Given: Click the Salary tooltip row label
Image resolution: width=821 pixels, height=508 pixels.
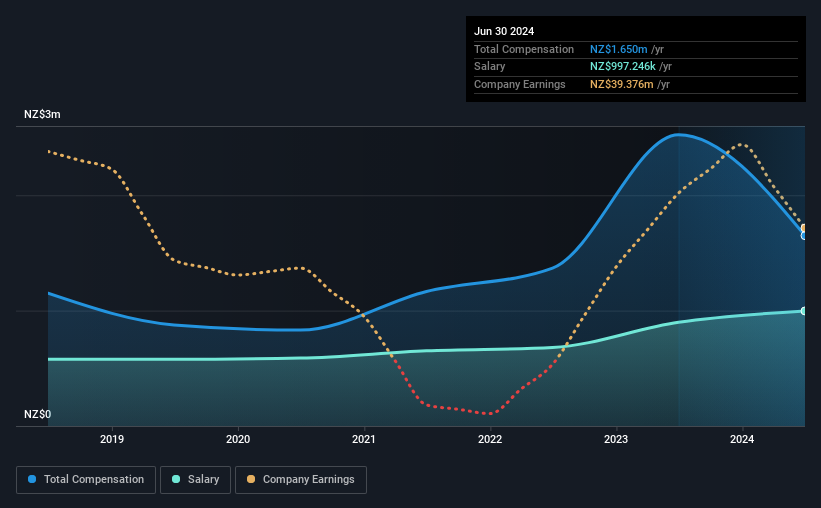Looking at the screenshot, I should (490, 67).
